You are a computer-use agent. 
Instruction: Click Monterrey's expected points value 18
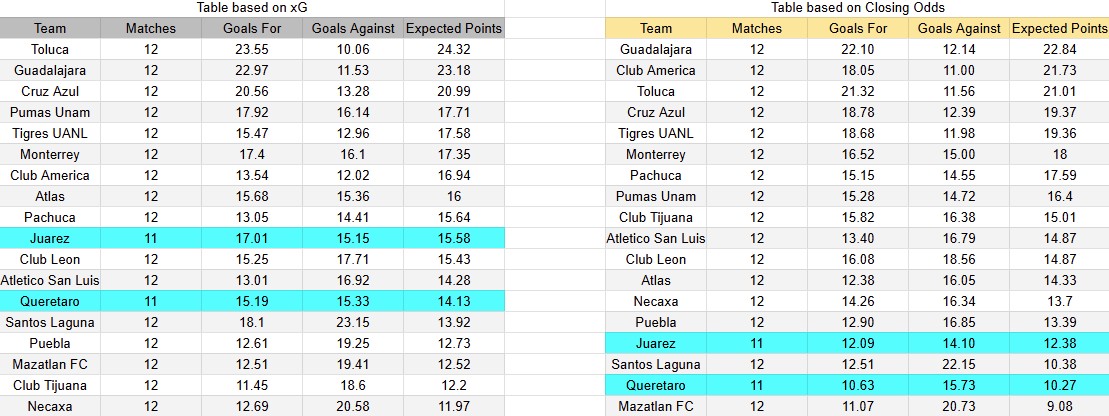pos(1059,154)
